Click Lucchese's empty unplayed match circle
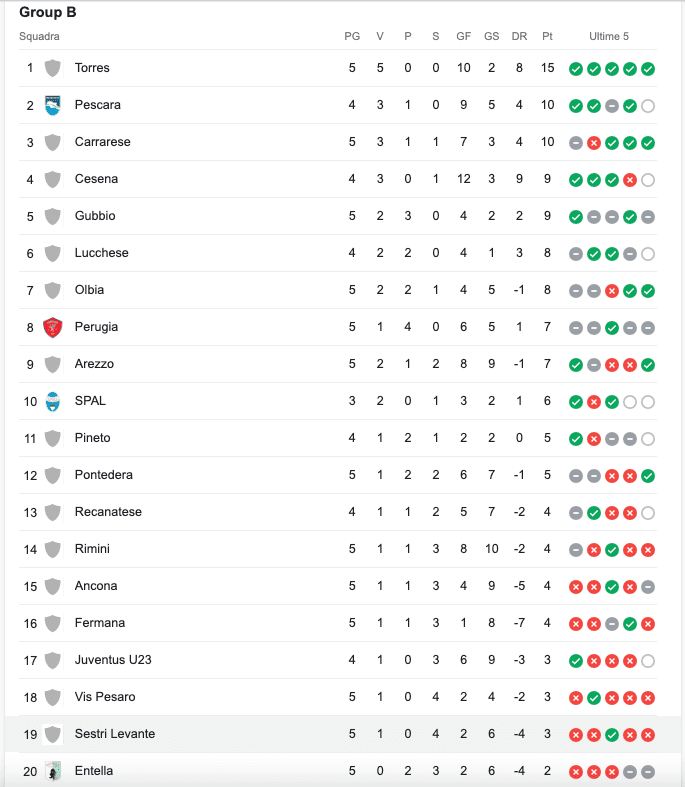685x787 pixels. coord(648,254)
